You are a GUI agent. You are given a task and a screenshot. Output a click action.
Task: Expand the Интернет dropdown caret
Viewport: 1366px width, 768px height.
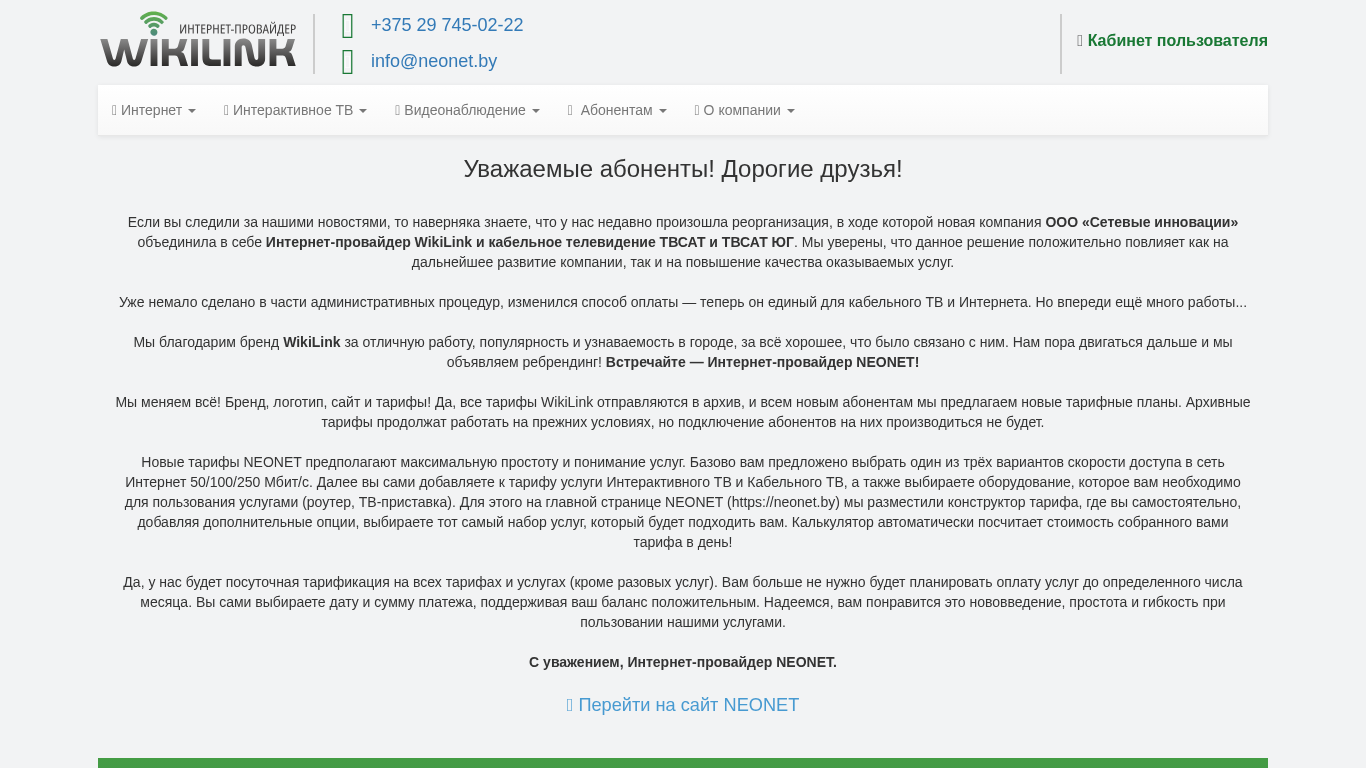tap(192, 111)
